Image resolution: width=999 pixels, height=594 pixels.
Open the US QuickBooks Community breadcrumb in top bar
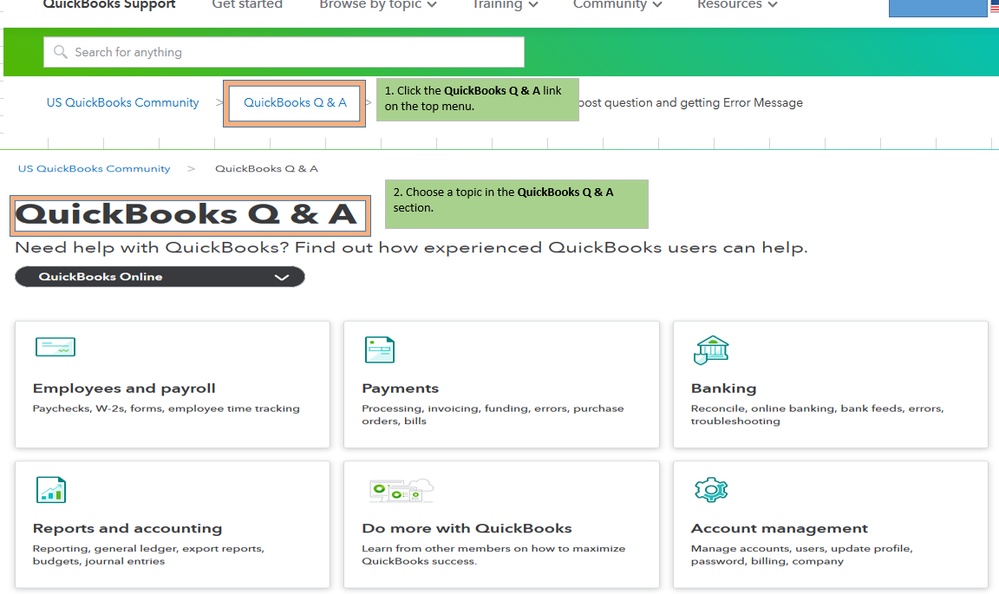click(122, 103)
